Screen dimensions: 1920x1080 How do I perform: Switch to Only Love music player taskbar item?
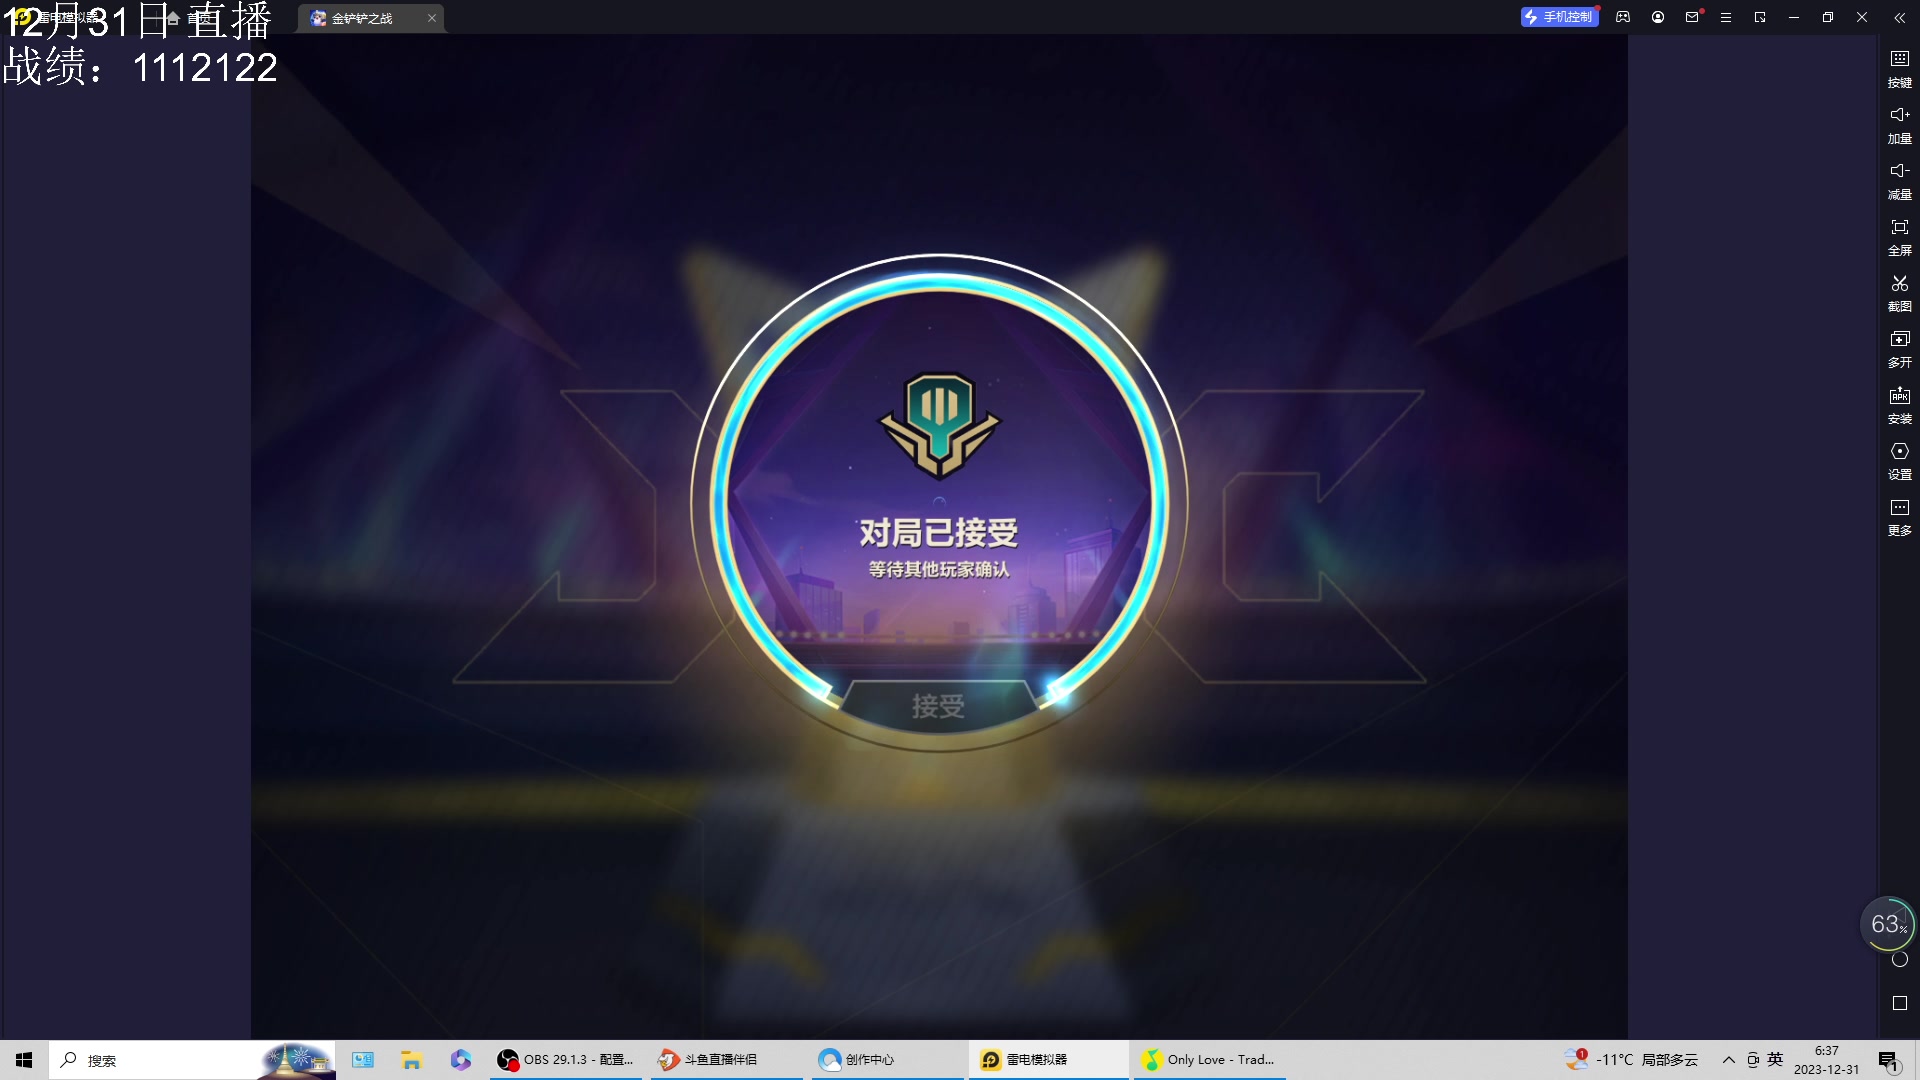pos(1210,1060)
